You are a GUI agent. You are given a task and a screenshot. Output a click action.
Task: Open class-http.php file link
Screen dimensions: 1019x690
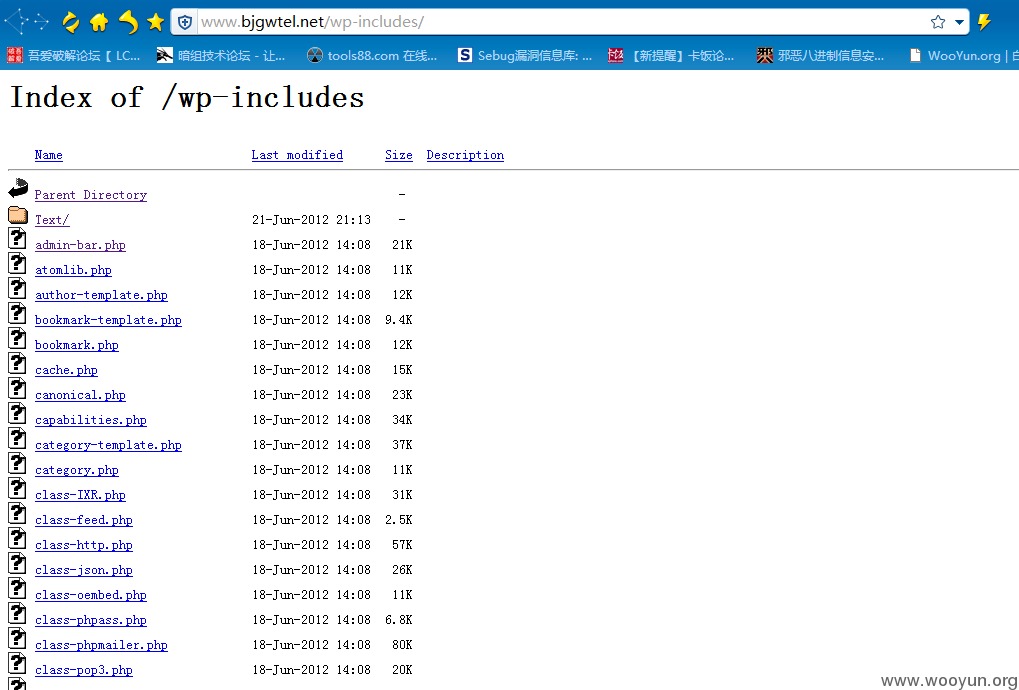pos(84,545)
